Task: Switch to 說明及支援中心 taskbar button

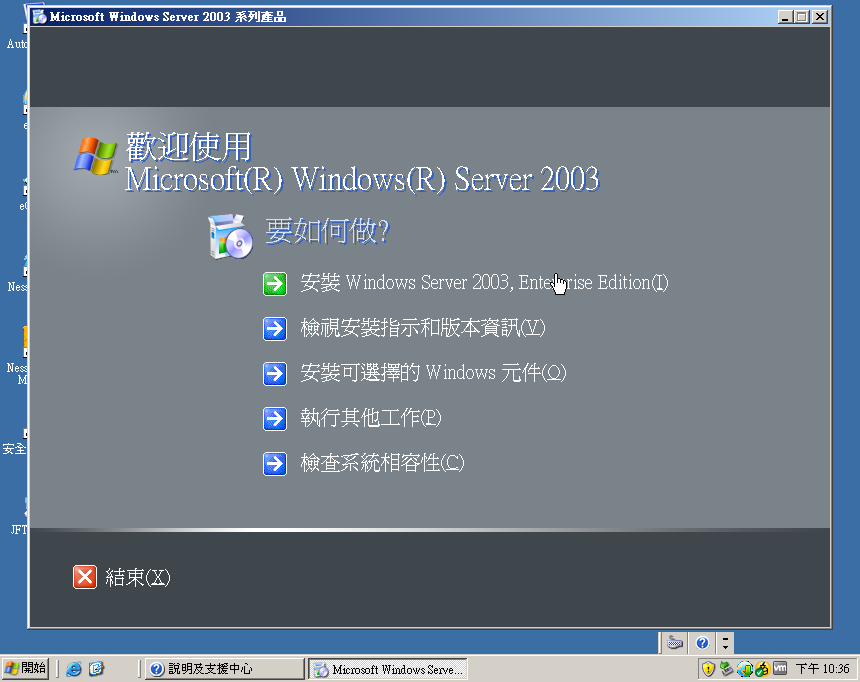Action: pyautogui.click(x=224, y=669)
